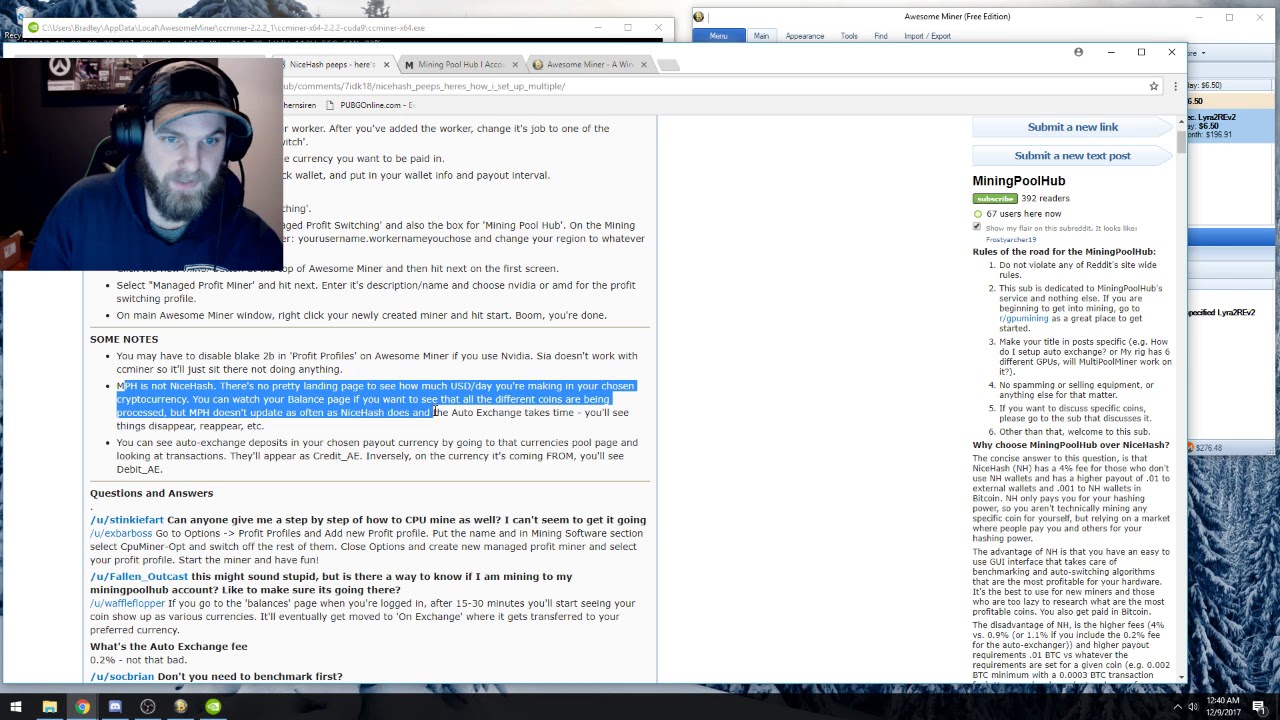Image resolution: width=1280 pixels, height=720 pixels.
Task: Open the Windows Start menu
Action: tap(16, 707)
